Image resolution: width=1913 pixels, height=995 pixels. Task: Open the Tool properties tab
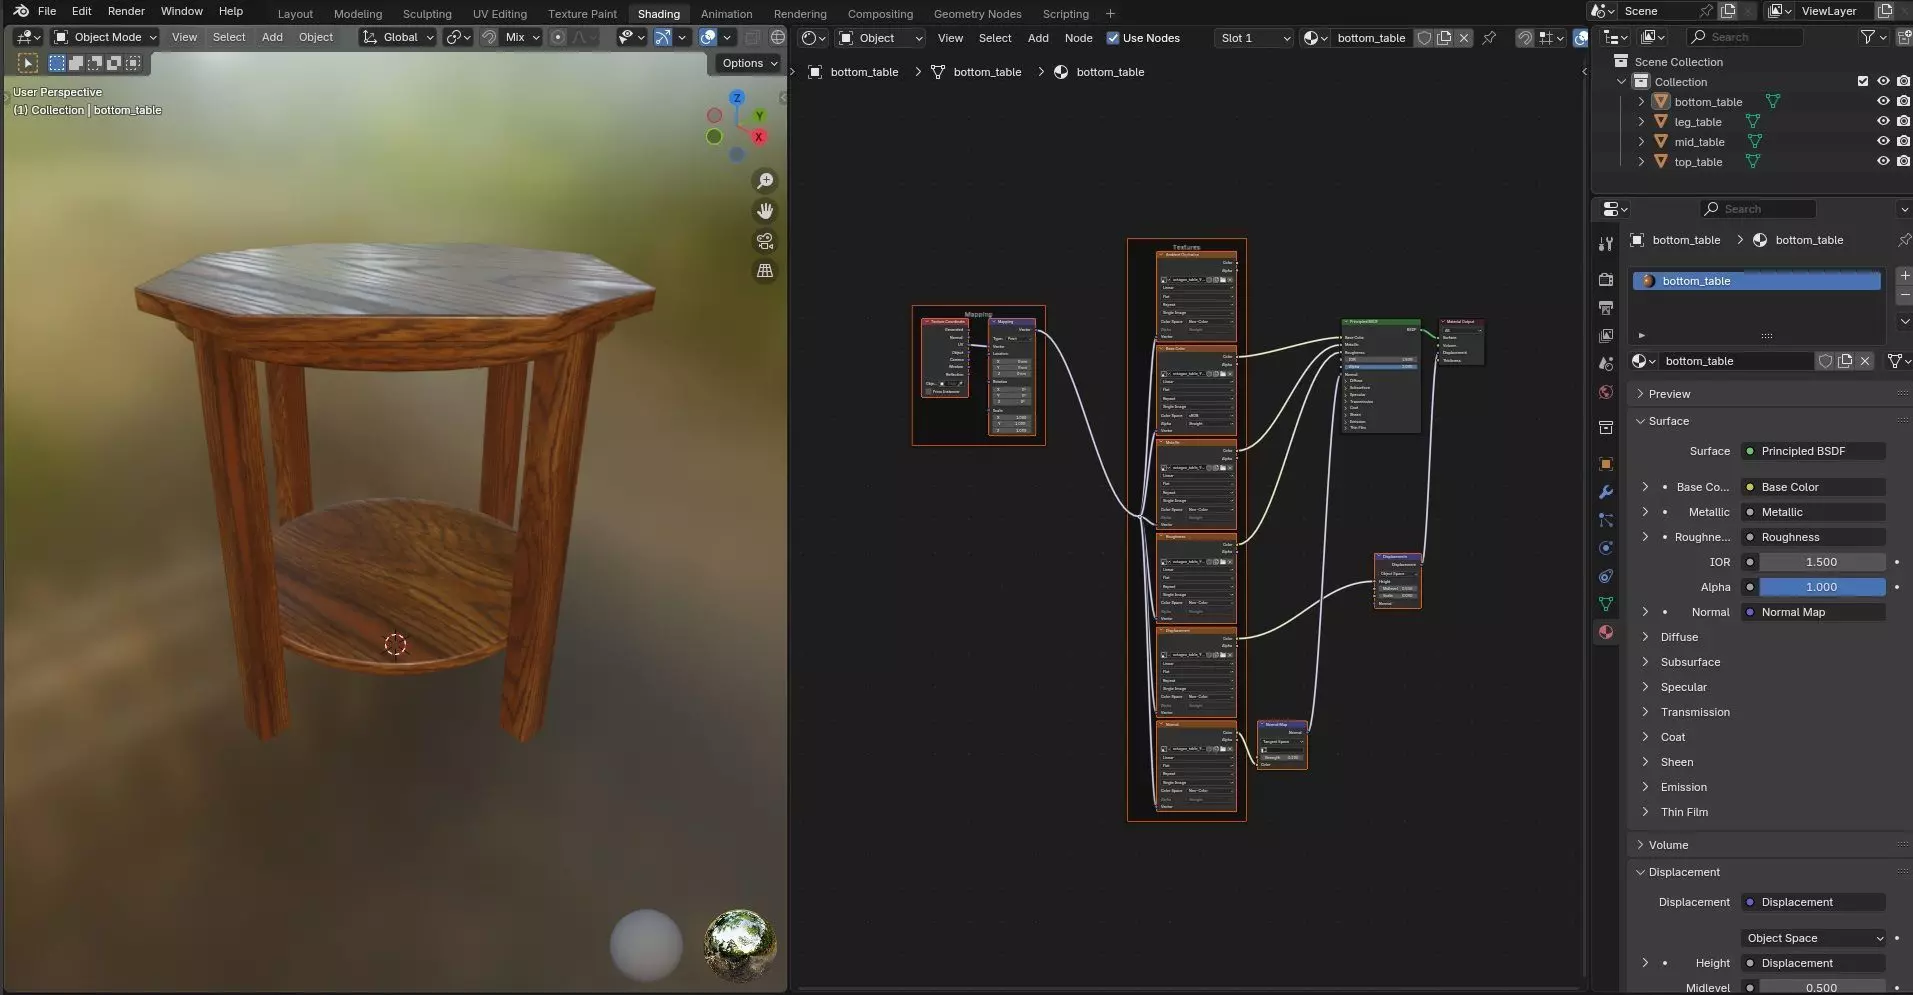(1606, 244)
